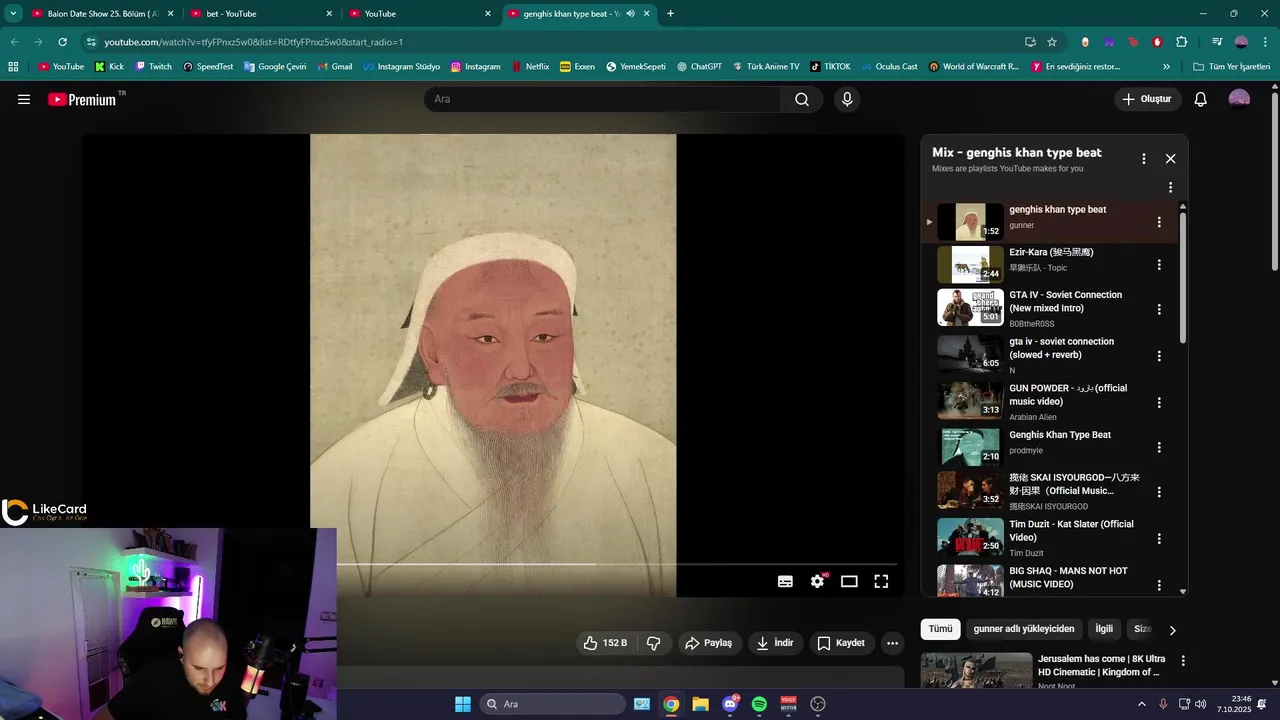Open the Kick bookmark
This screenshot has height=720, width=1280.
110,67
